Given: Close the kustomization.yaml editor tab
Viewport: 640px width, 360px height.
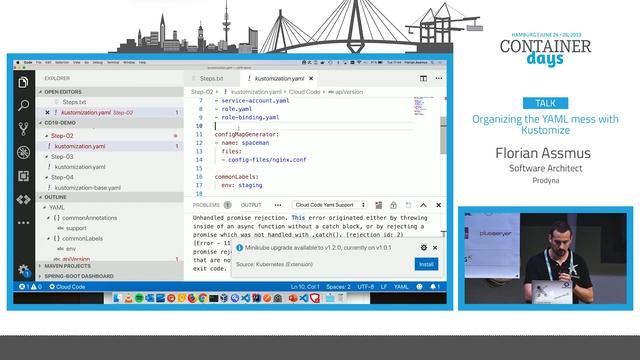Looking at the screenshot, I should (311, 78).
